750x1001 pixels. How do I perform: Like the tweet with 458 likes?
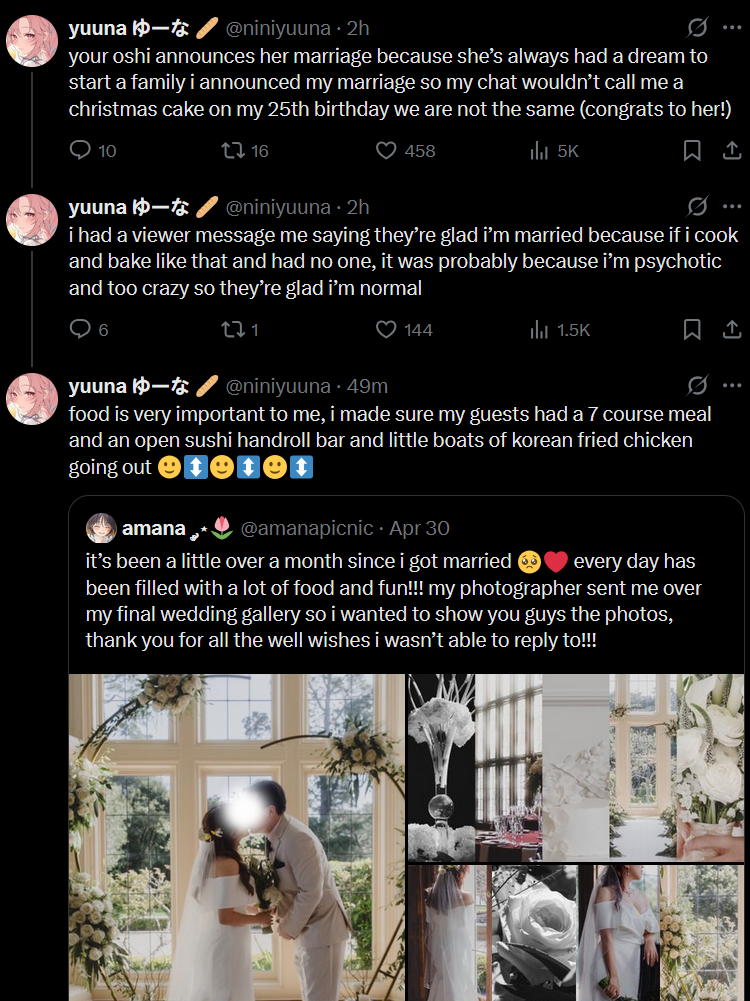[386, 151]
